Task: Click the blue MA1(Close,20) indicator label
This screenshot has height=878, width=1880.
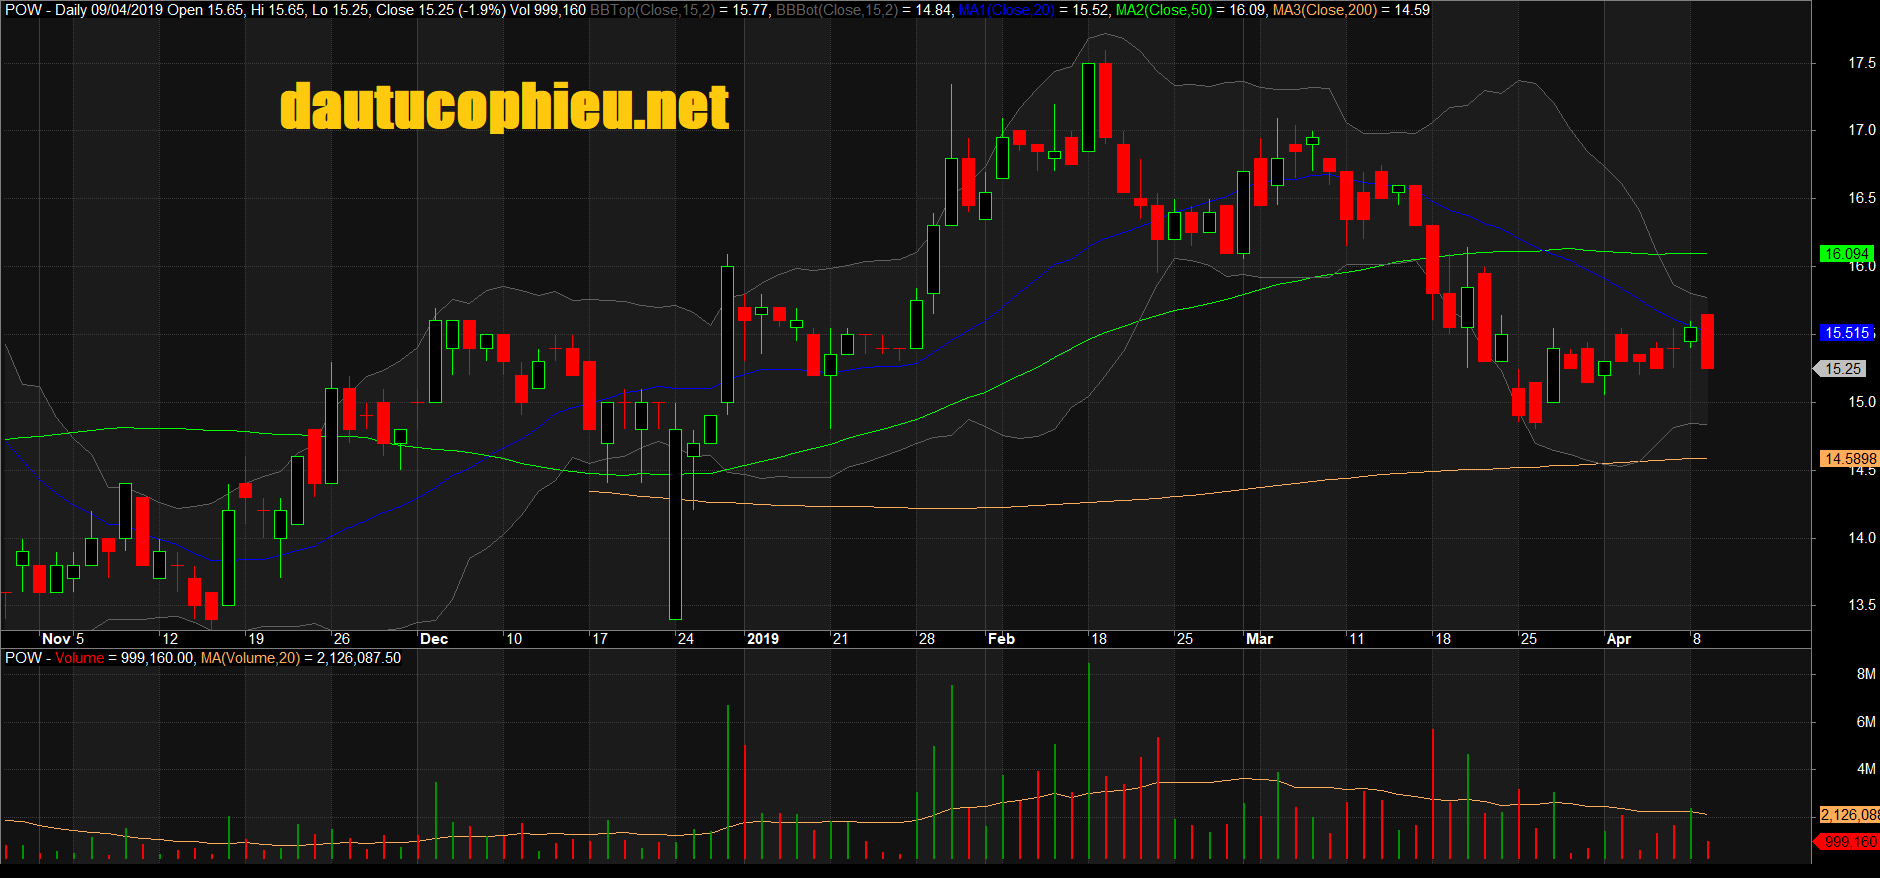Action: [x=1006, y=10]
